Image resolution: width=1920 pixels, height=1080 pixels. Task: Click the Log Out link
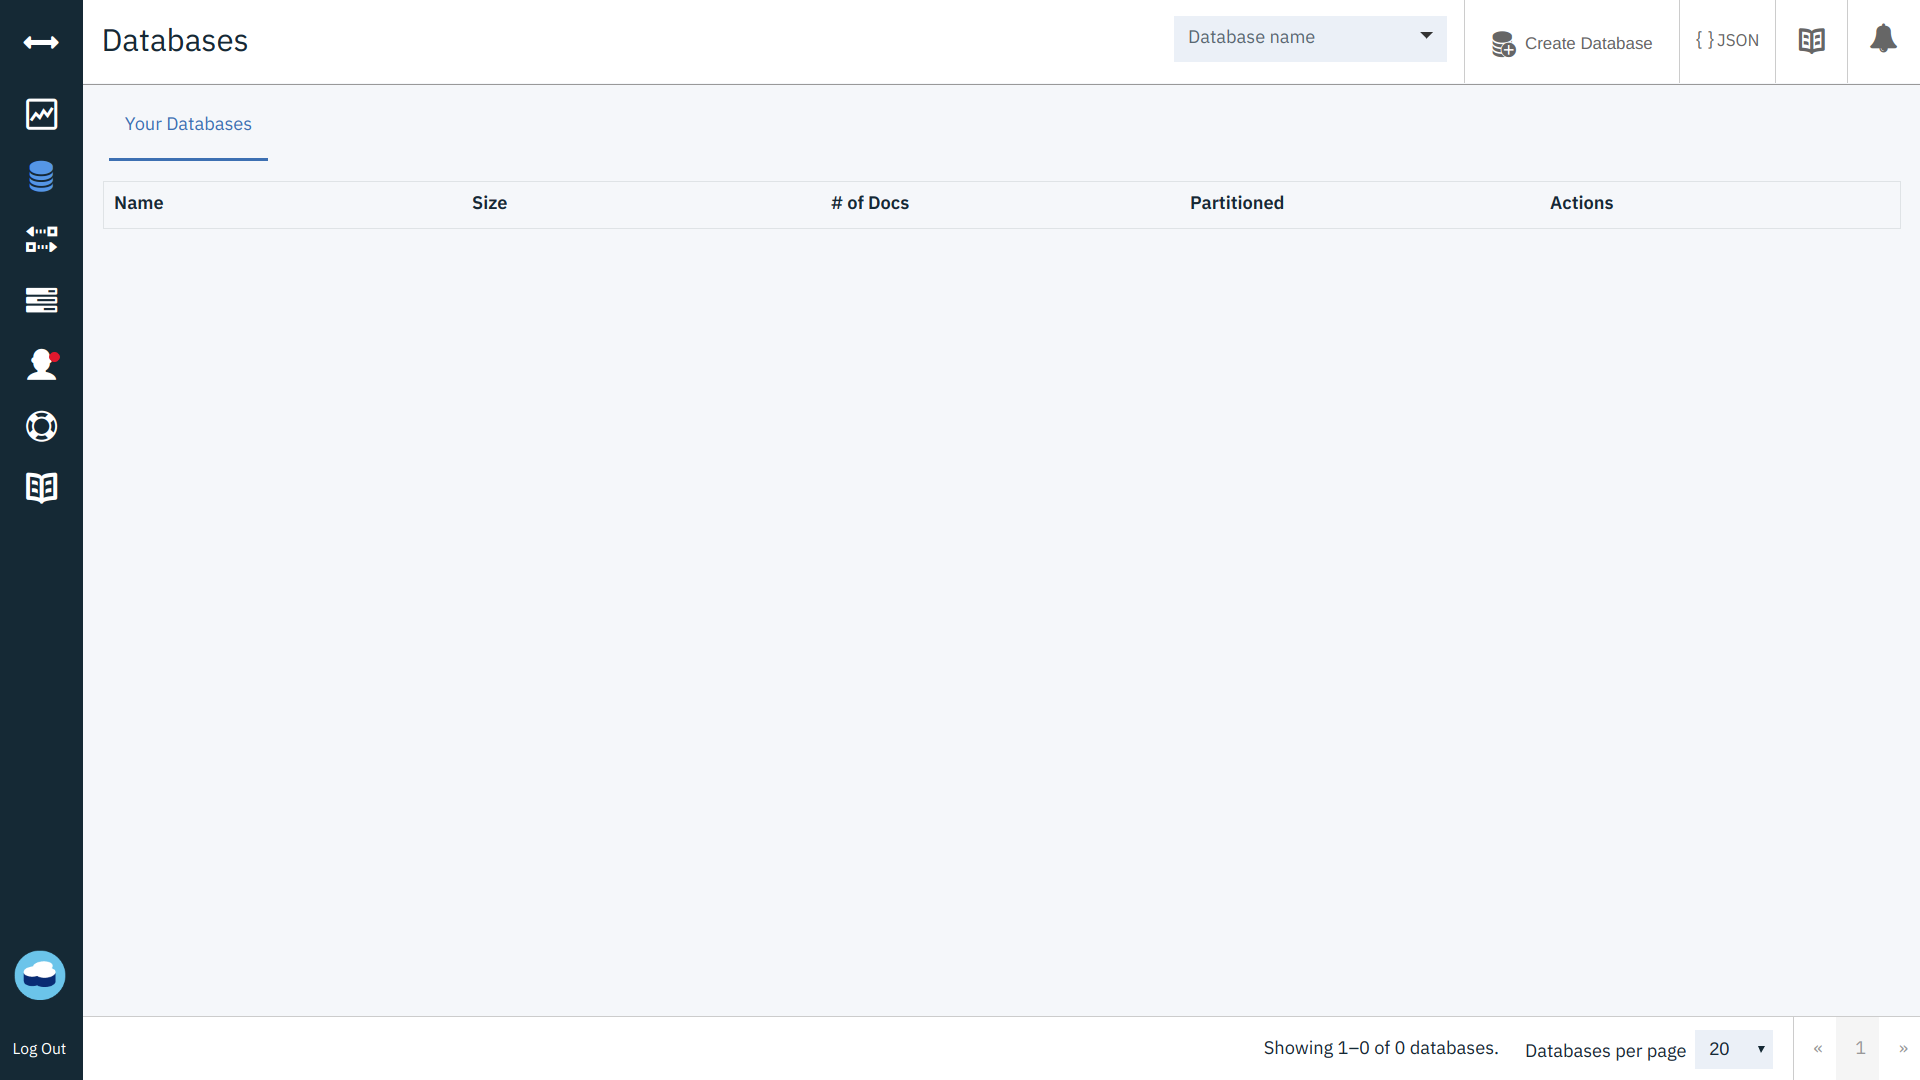coord(39,1049)
